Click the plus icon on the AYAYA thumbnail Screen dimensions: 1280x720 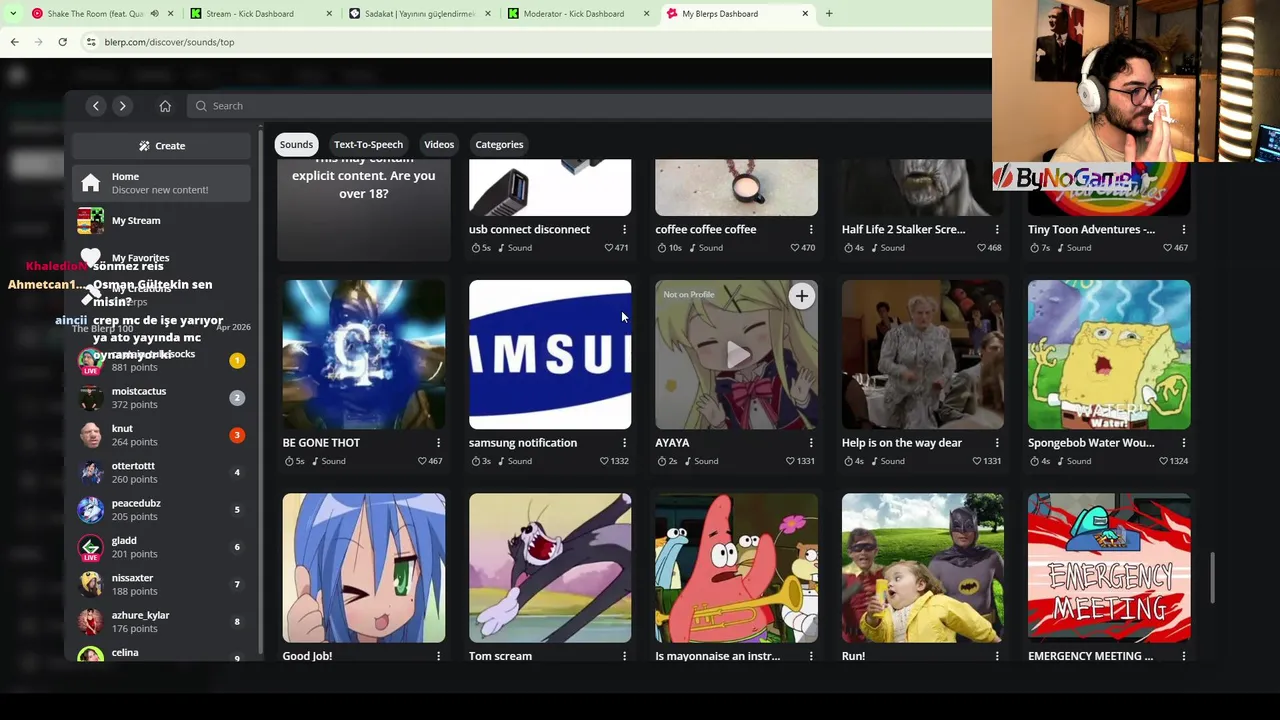(x=801, y=296)
